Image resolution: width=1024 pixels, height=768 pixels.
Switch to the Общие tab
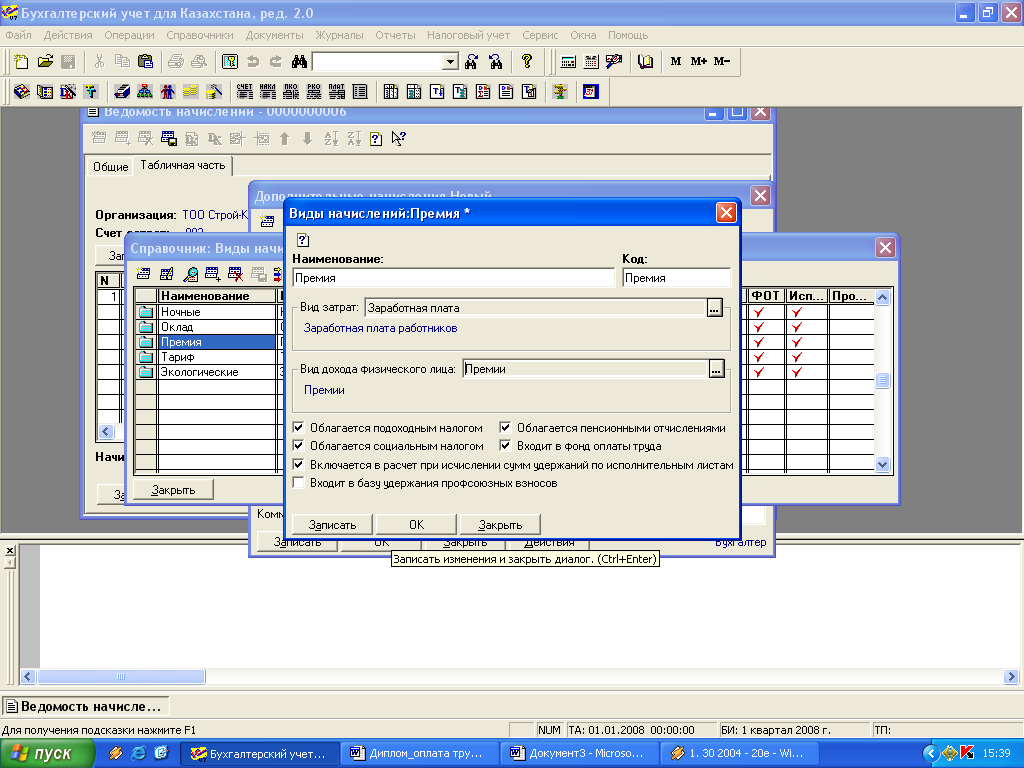click(110, 167)
